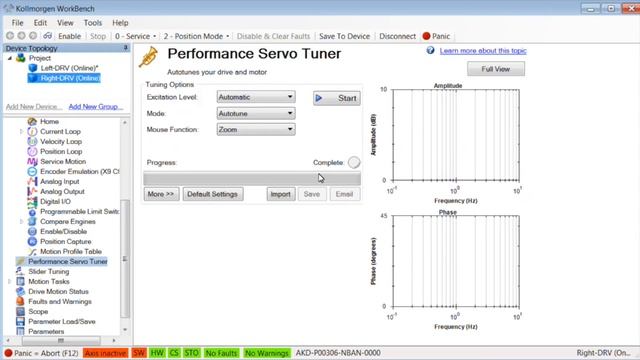Click the Current Loop icon
The height and width of the screenshot is (360, 640).
pos(32,131)
